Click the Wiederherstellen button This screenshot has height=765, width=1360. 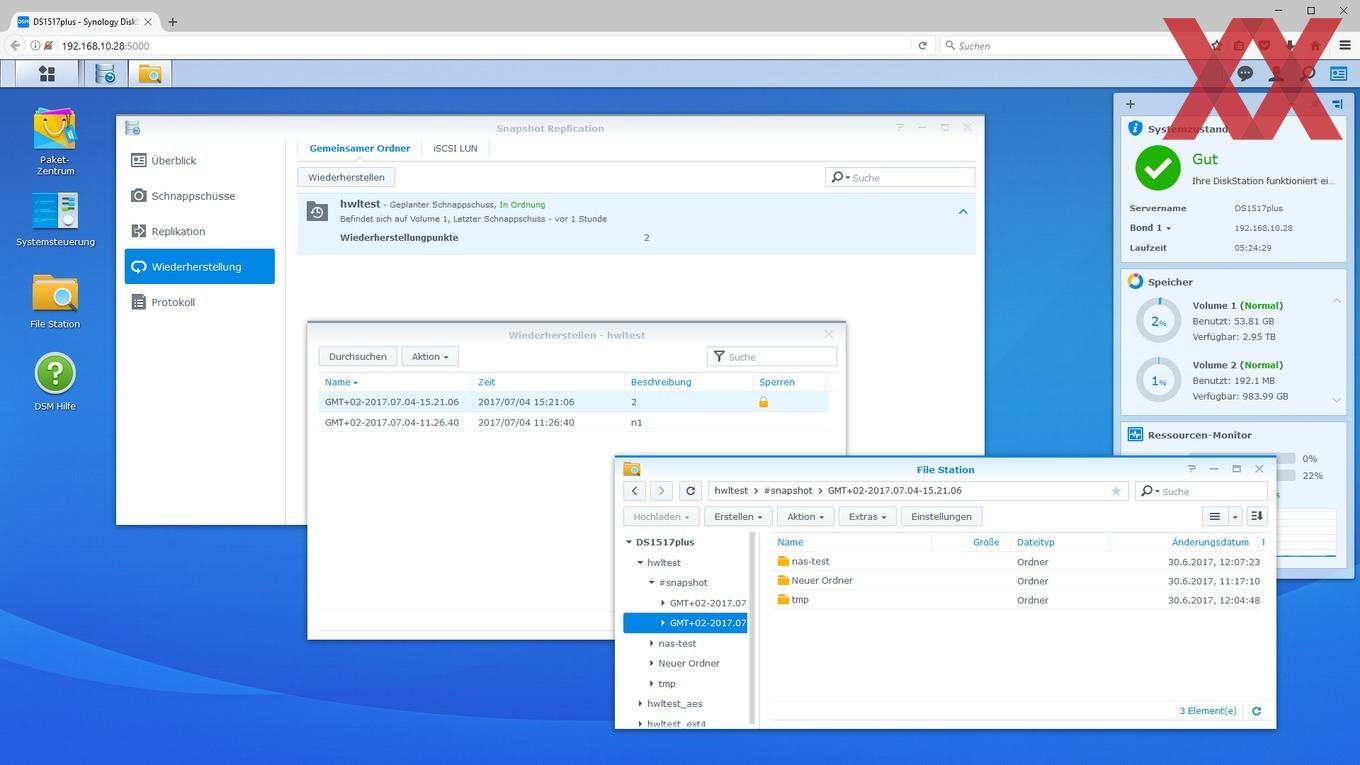point(346,177)
